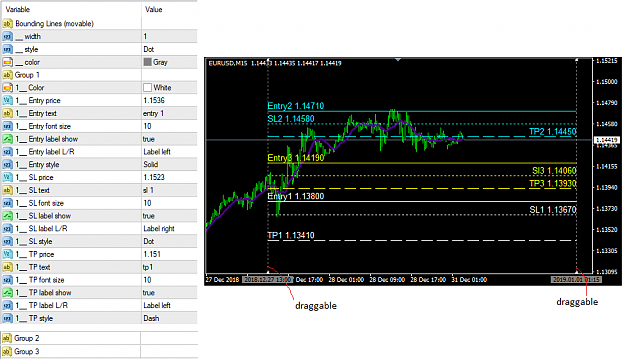Click the string icon beside 1__ SL text
625x360 pixels.
click(x=8, y=190)
